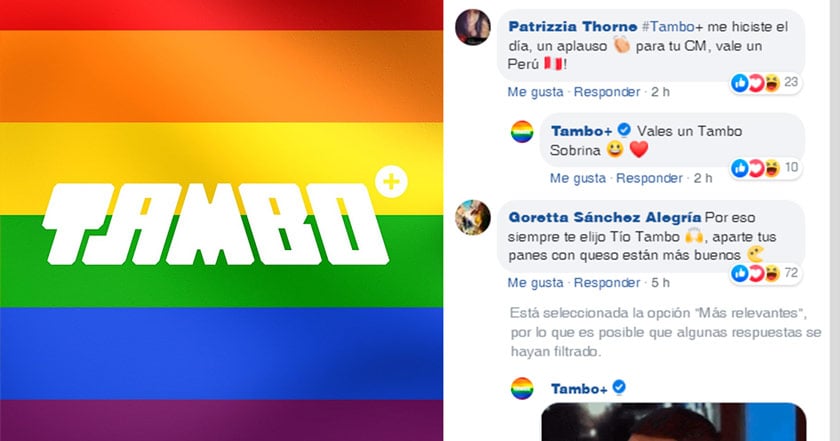
Task: Reply to Patrizzia Thorne's comment
Action: [607, 92]
